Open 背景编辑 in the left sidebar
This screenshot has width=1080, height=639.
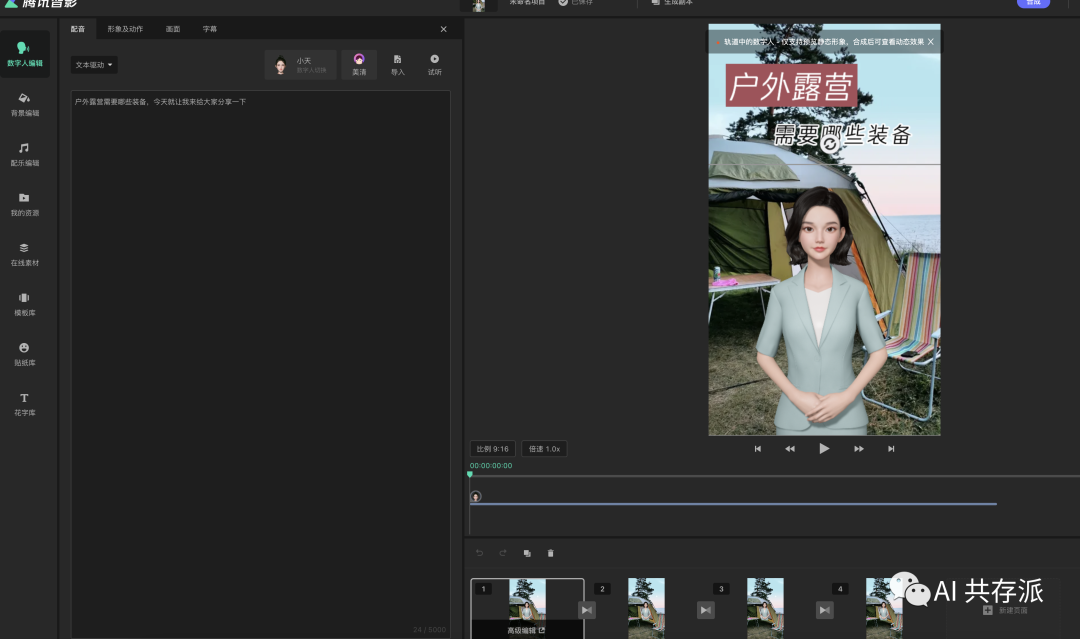pos(25,104)
